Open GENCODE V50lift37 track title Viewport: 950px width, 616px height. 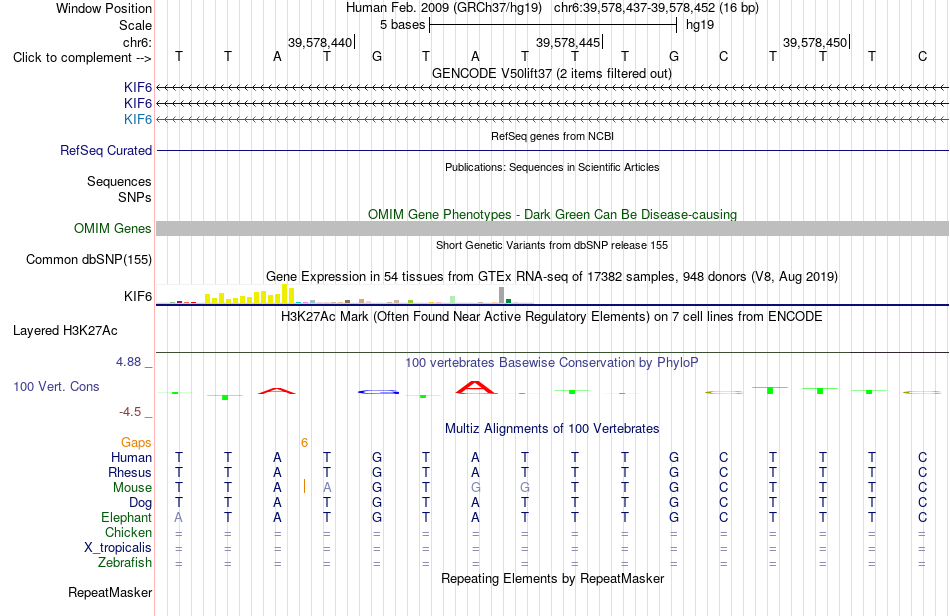(552, 73)
